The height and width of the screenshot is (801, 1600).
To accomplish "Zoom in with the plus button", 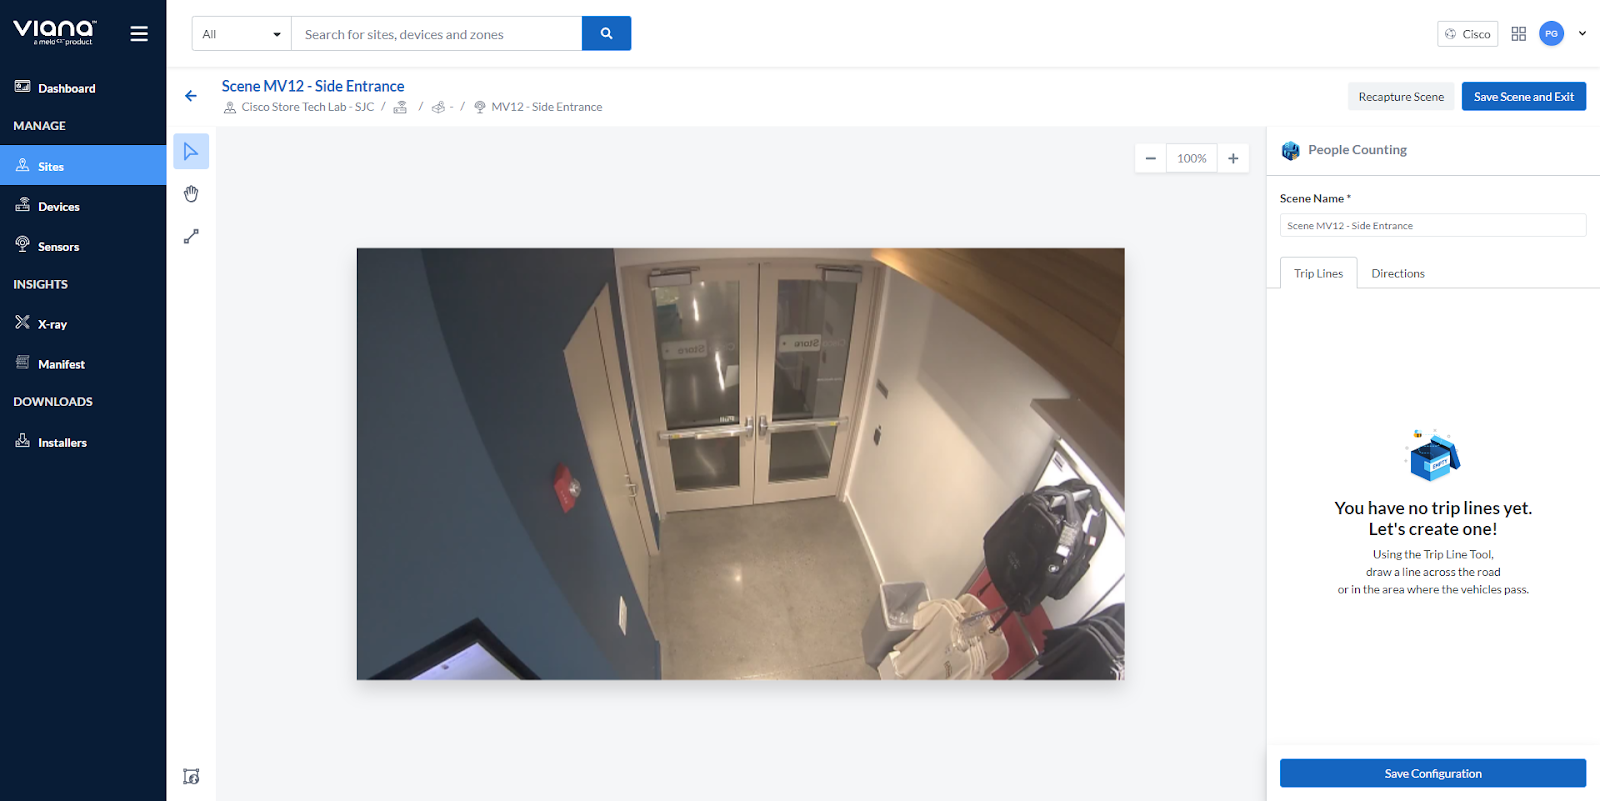I will (1233, 158).
